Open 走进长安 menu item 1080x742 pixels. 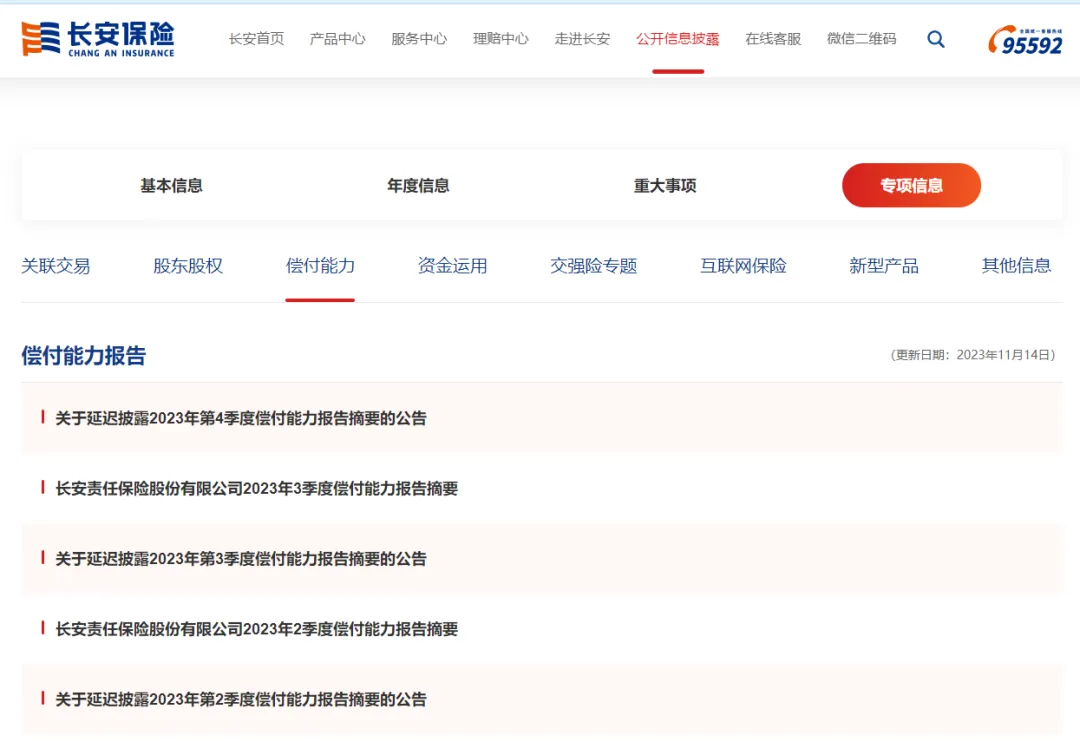[582, 39]
